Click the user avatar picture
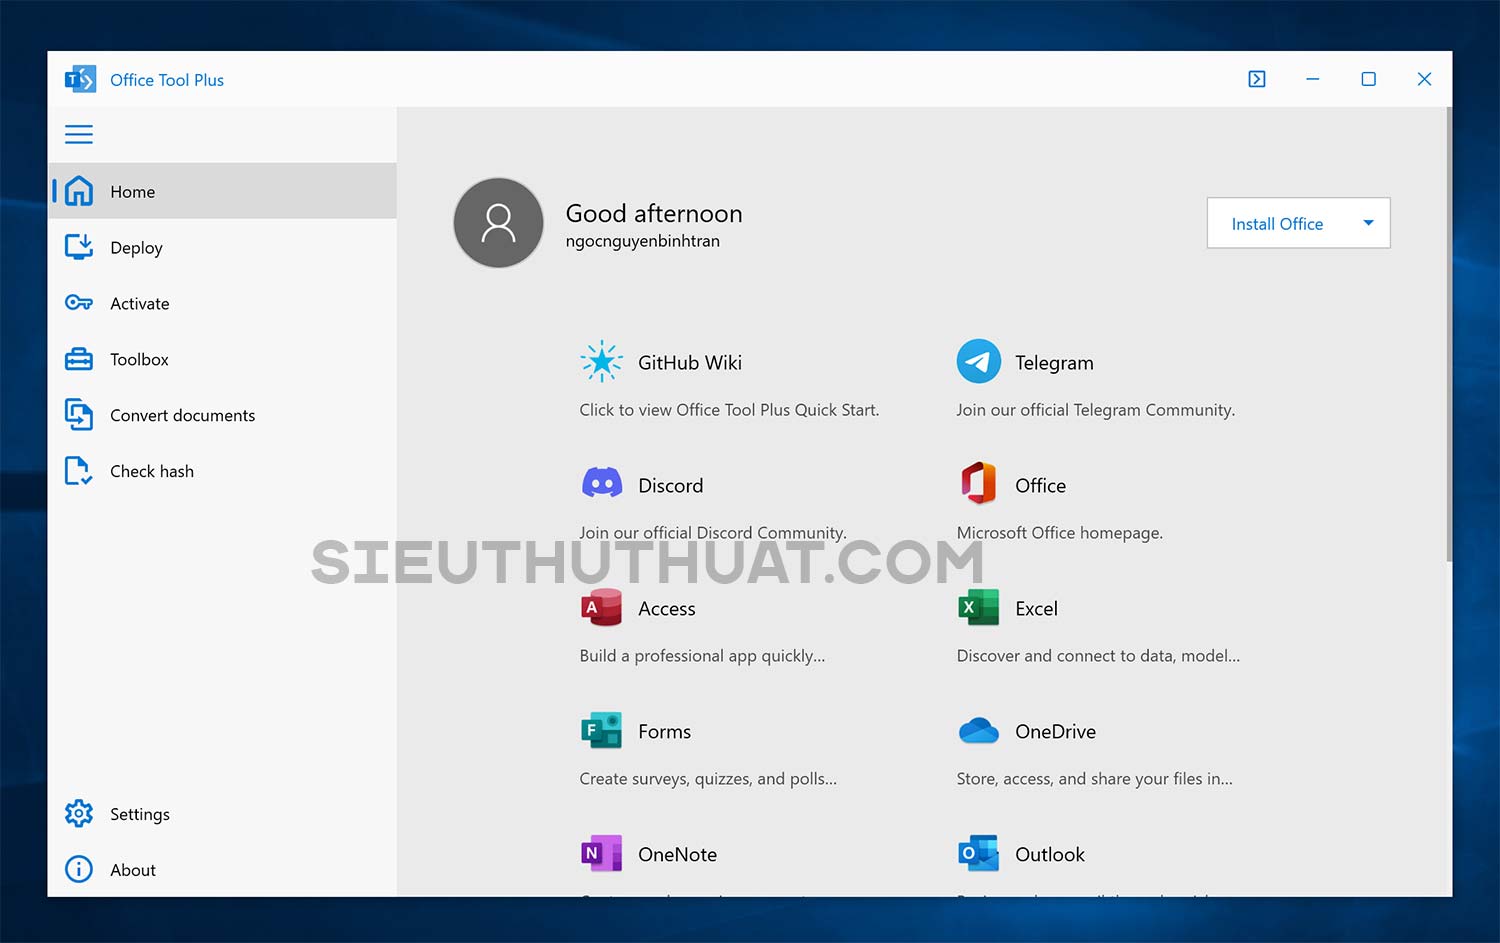Image resolution: width=1500 pixels, height=943 pixels. (498, 223)
